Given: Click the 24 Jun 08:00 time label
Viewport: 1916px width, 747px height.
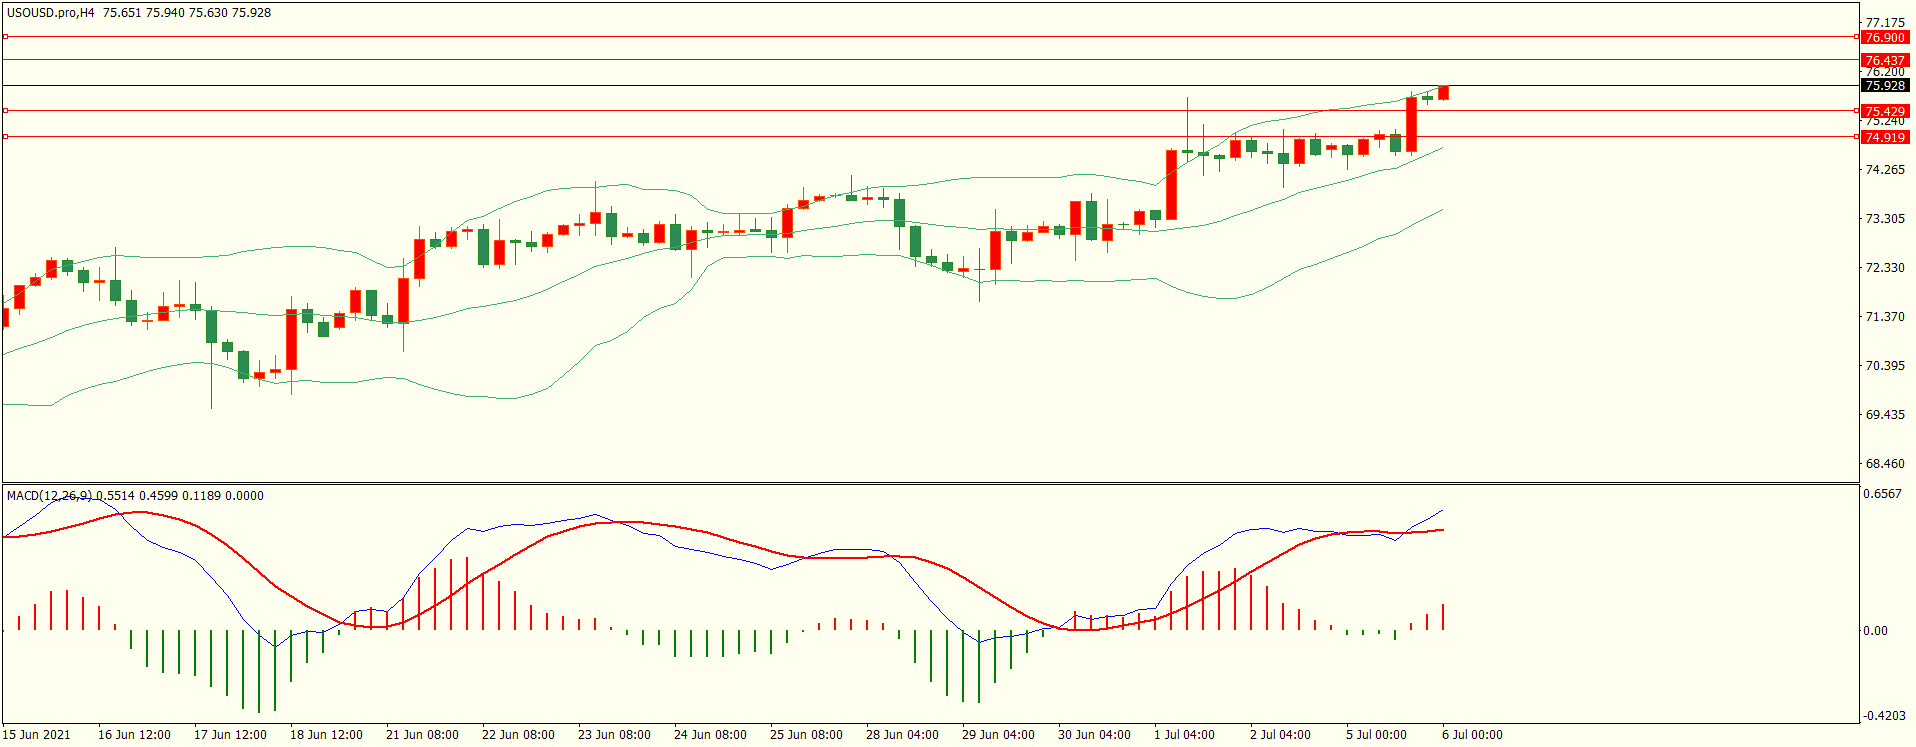Looking at the screenshot, I should [710, 735].
